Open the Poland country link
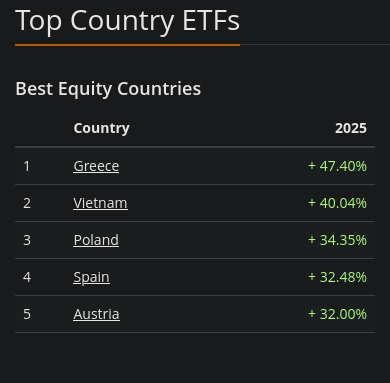Viewport: 390px width, 383px height. (x=96, y=240)
